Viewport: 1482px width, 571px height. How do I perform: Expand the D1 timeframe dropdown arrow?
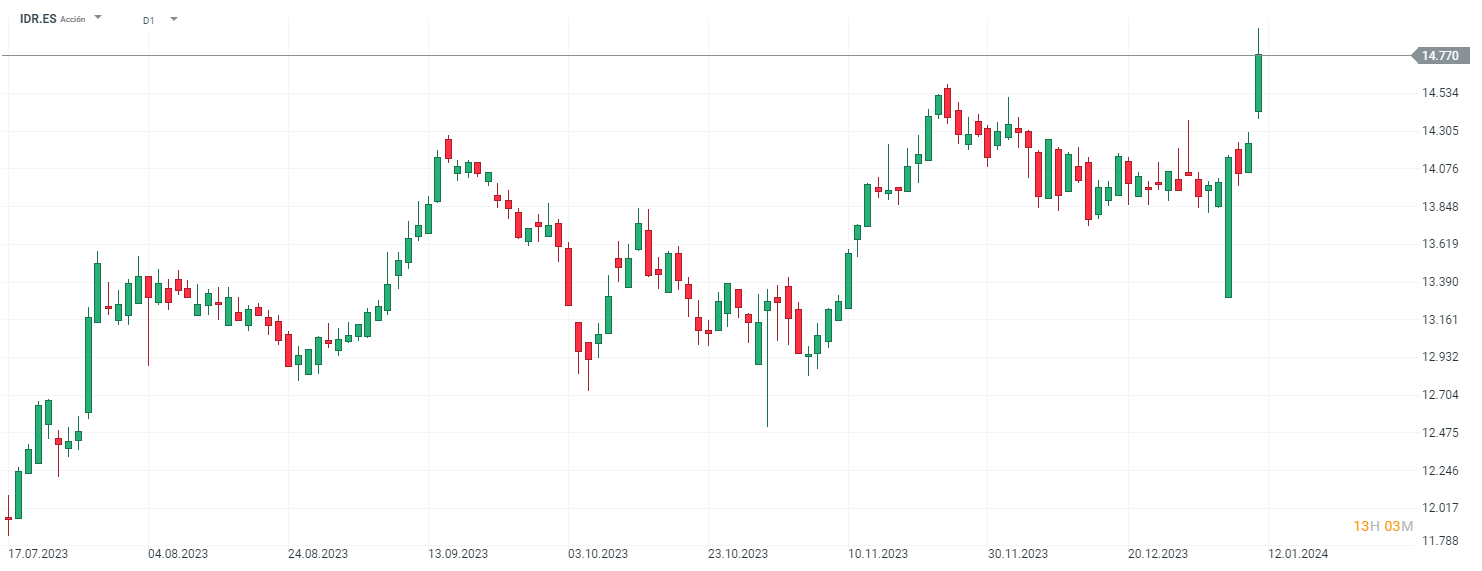(174, 19)
